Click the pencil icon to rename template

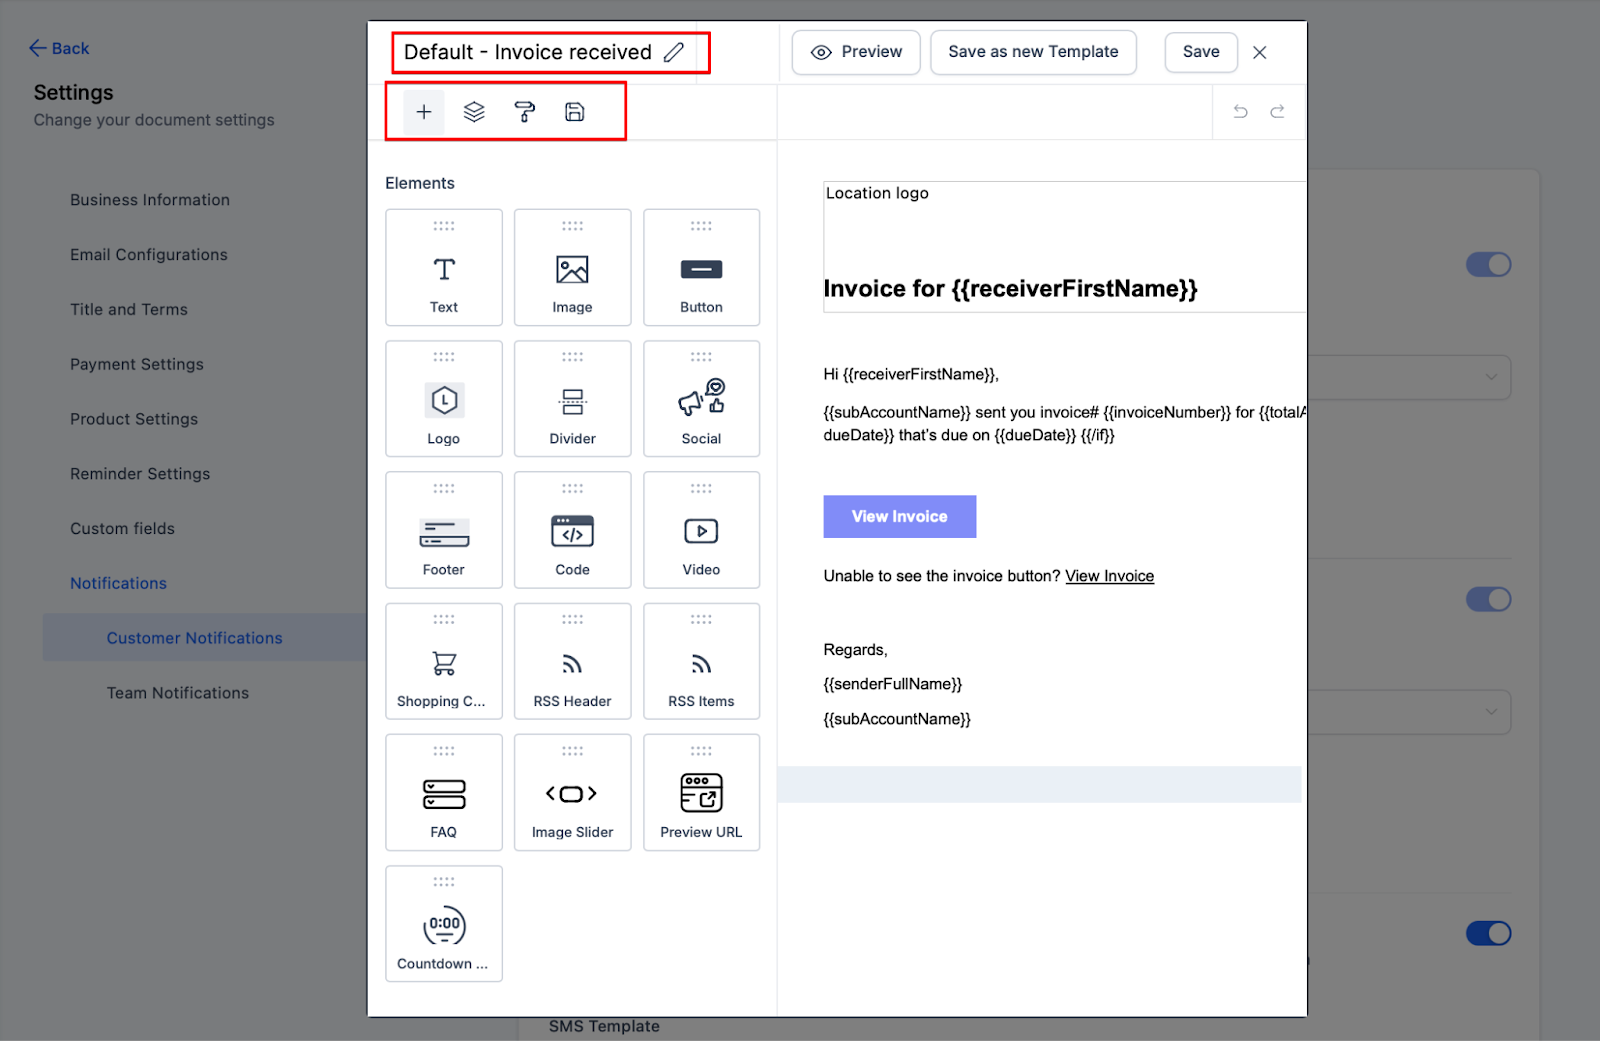tap(674, 52)
